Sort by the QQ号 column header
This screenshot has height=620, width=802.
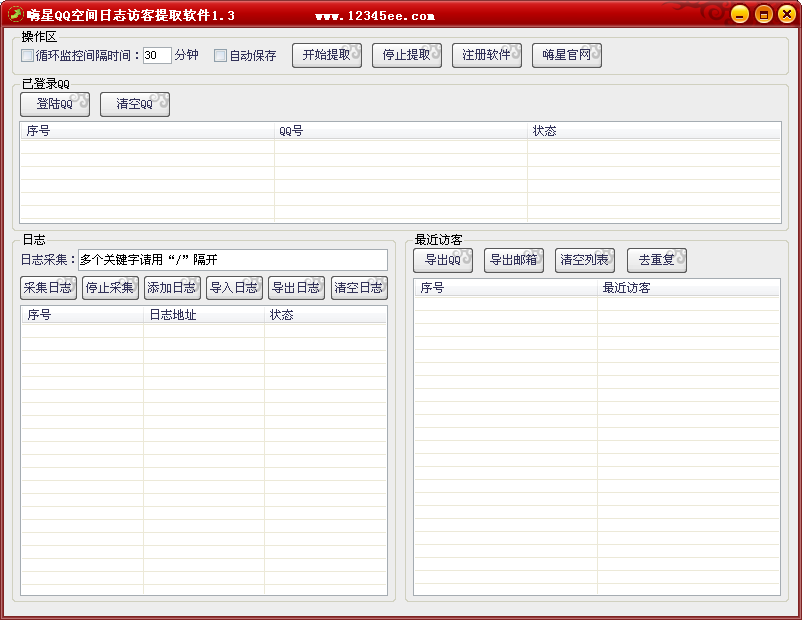point(400,131)
